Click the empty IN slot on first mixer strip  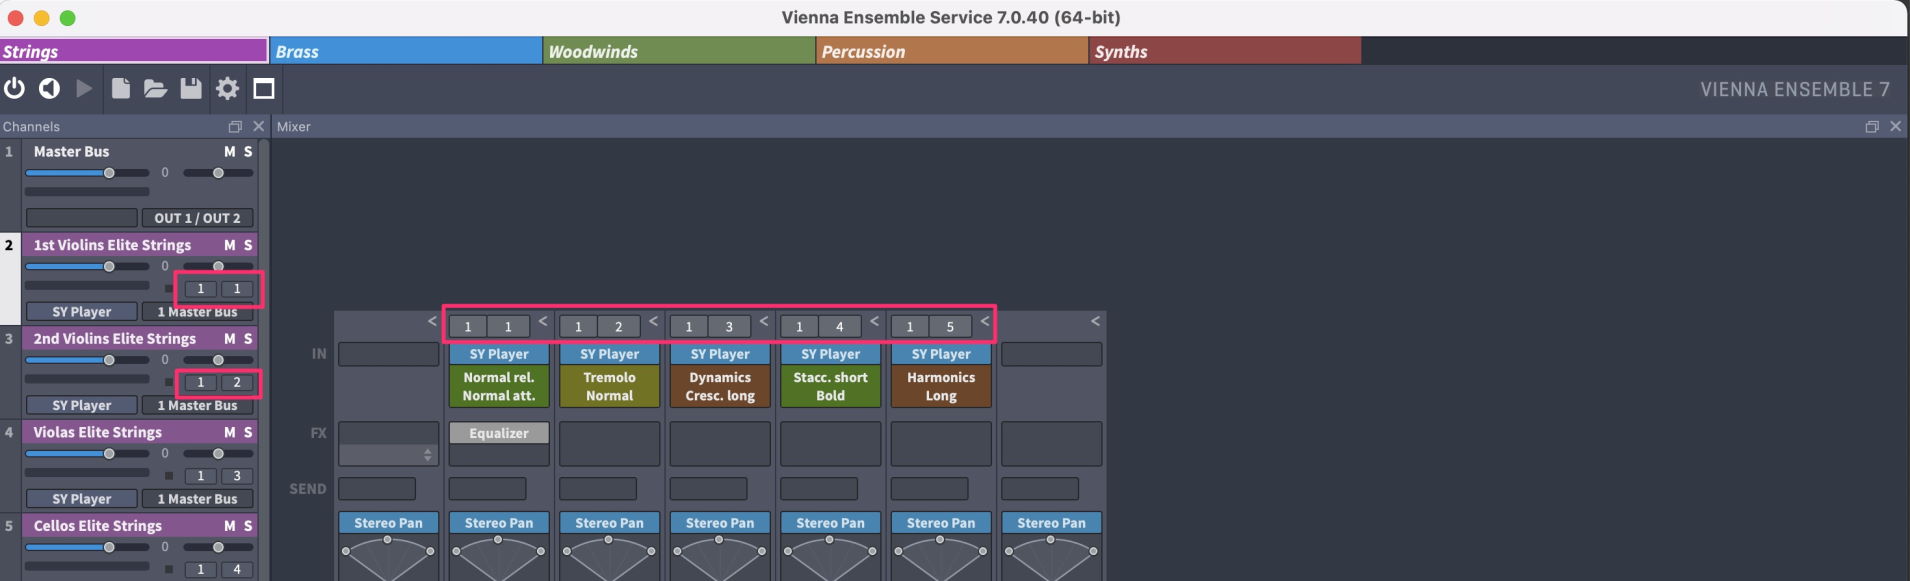pos(388,354)
